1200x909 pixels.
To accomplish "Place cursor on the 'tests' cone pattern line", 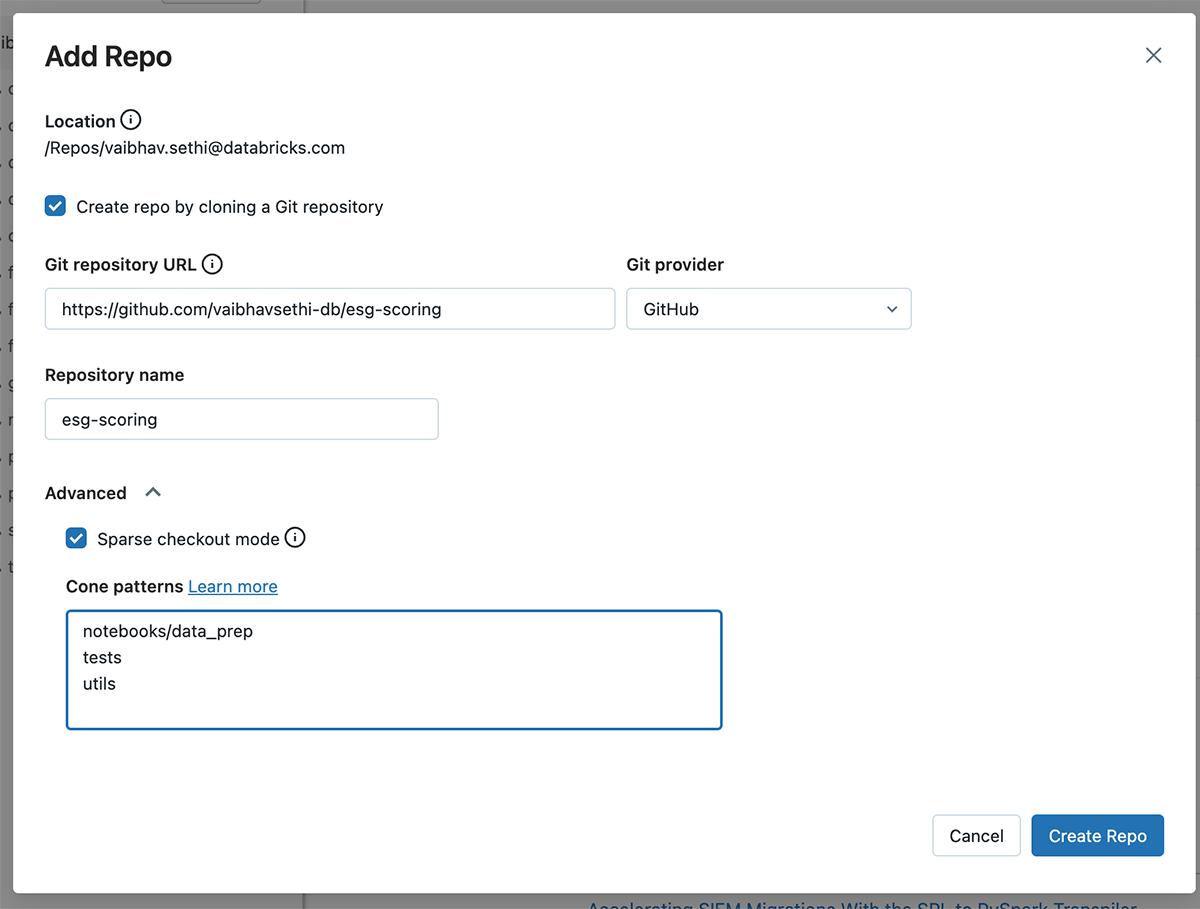I will [x=102, y=658].
